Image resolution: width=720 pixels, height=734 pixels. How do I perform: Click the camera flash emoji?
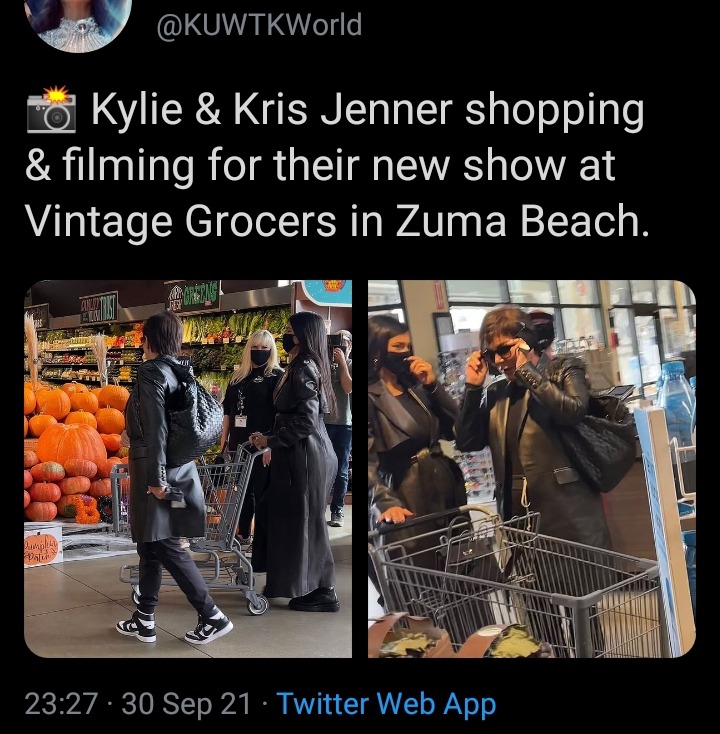51,110
